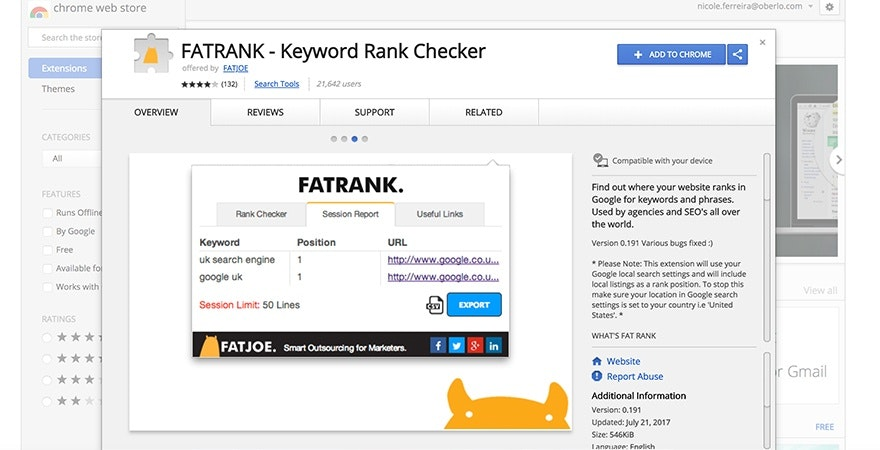Click the star rating of the extension

click(199, 84)
